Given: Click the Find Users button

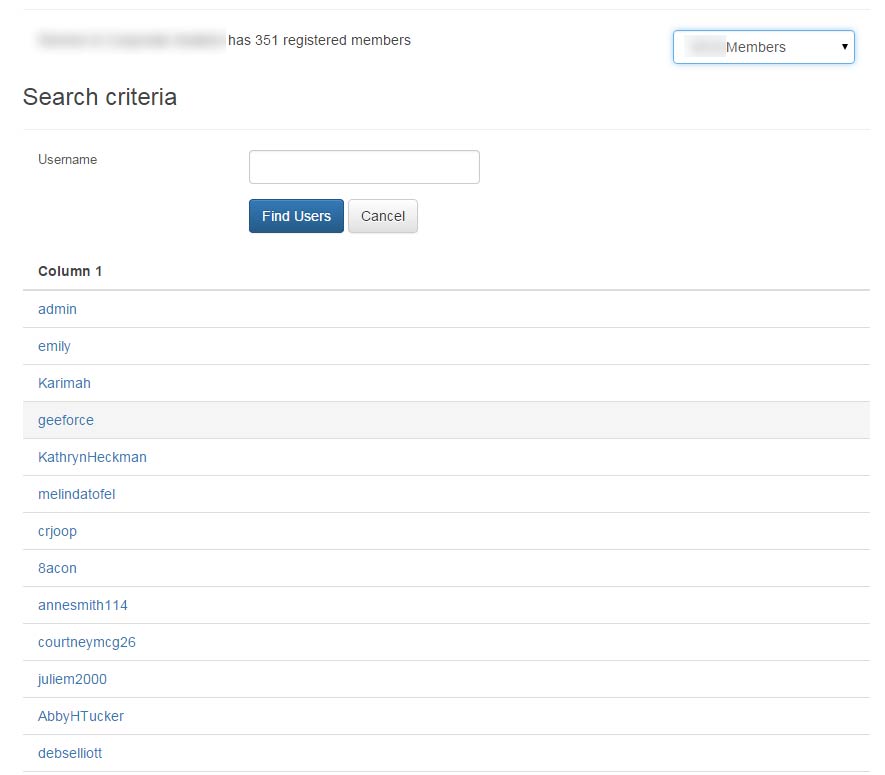Looking at the screenshot, I should point(296,216).
